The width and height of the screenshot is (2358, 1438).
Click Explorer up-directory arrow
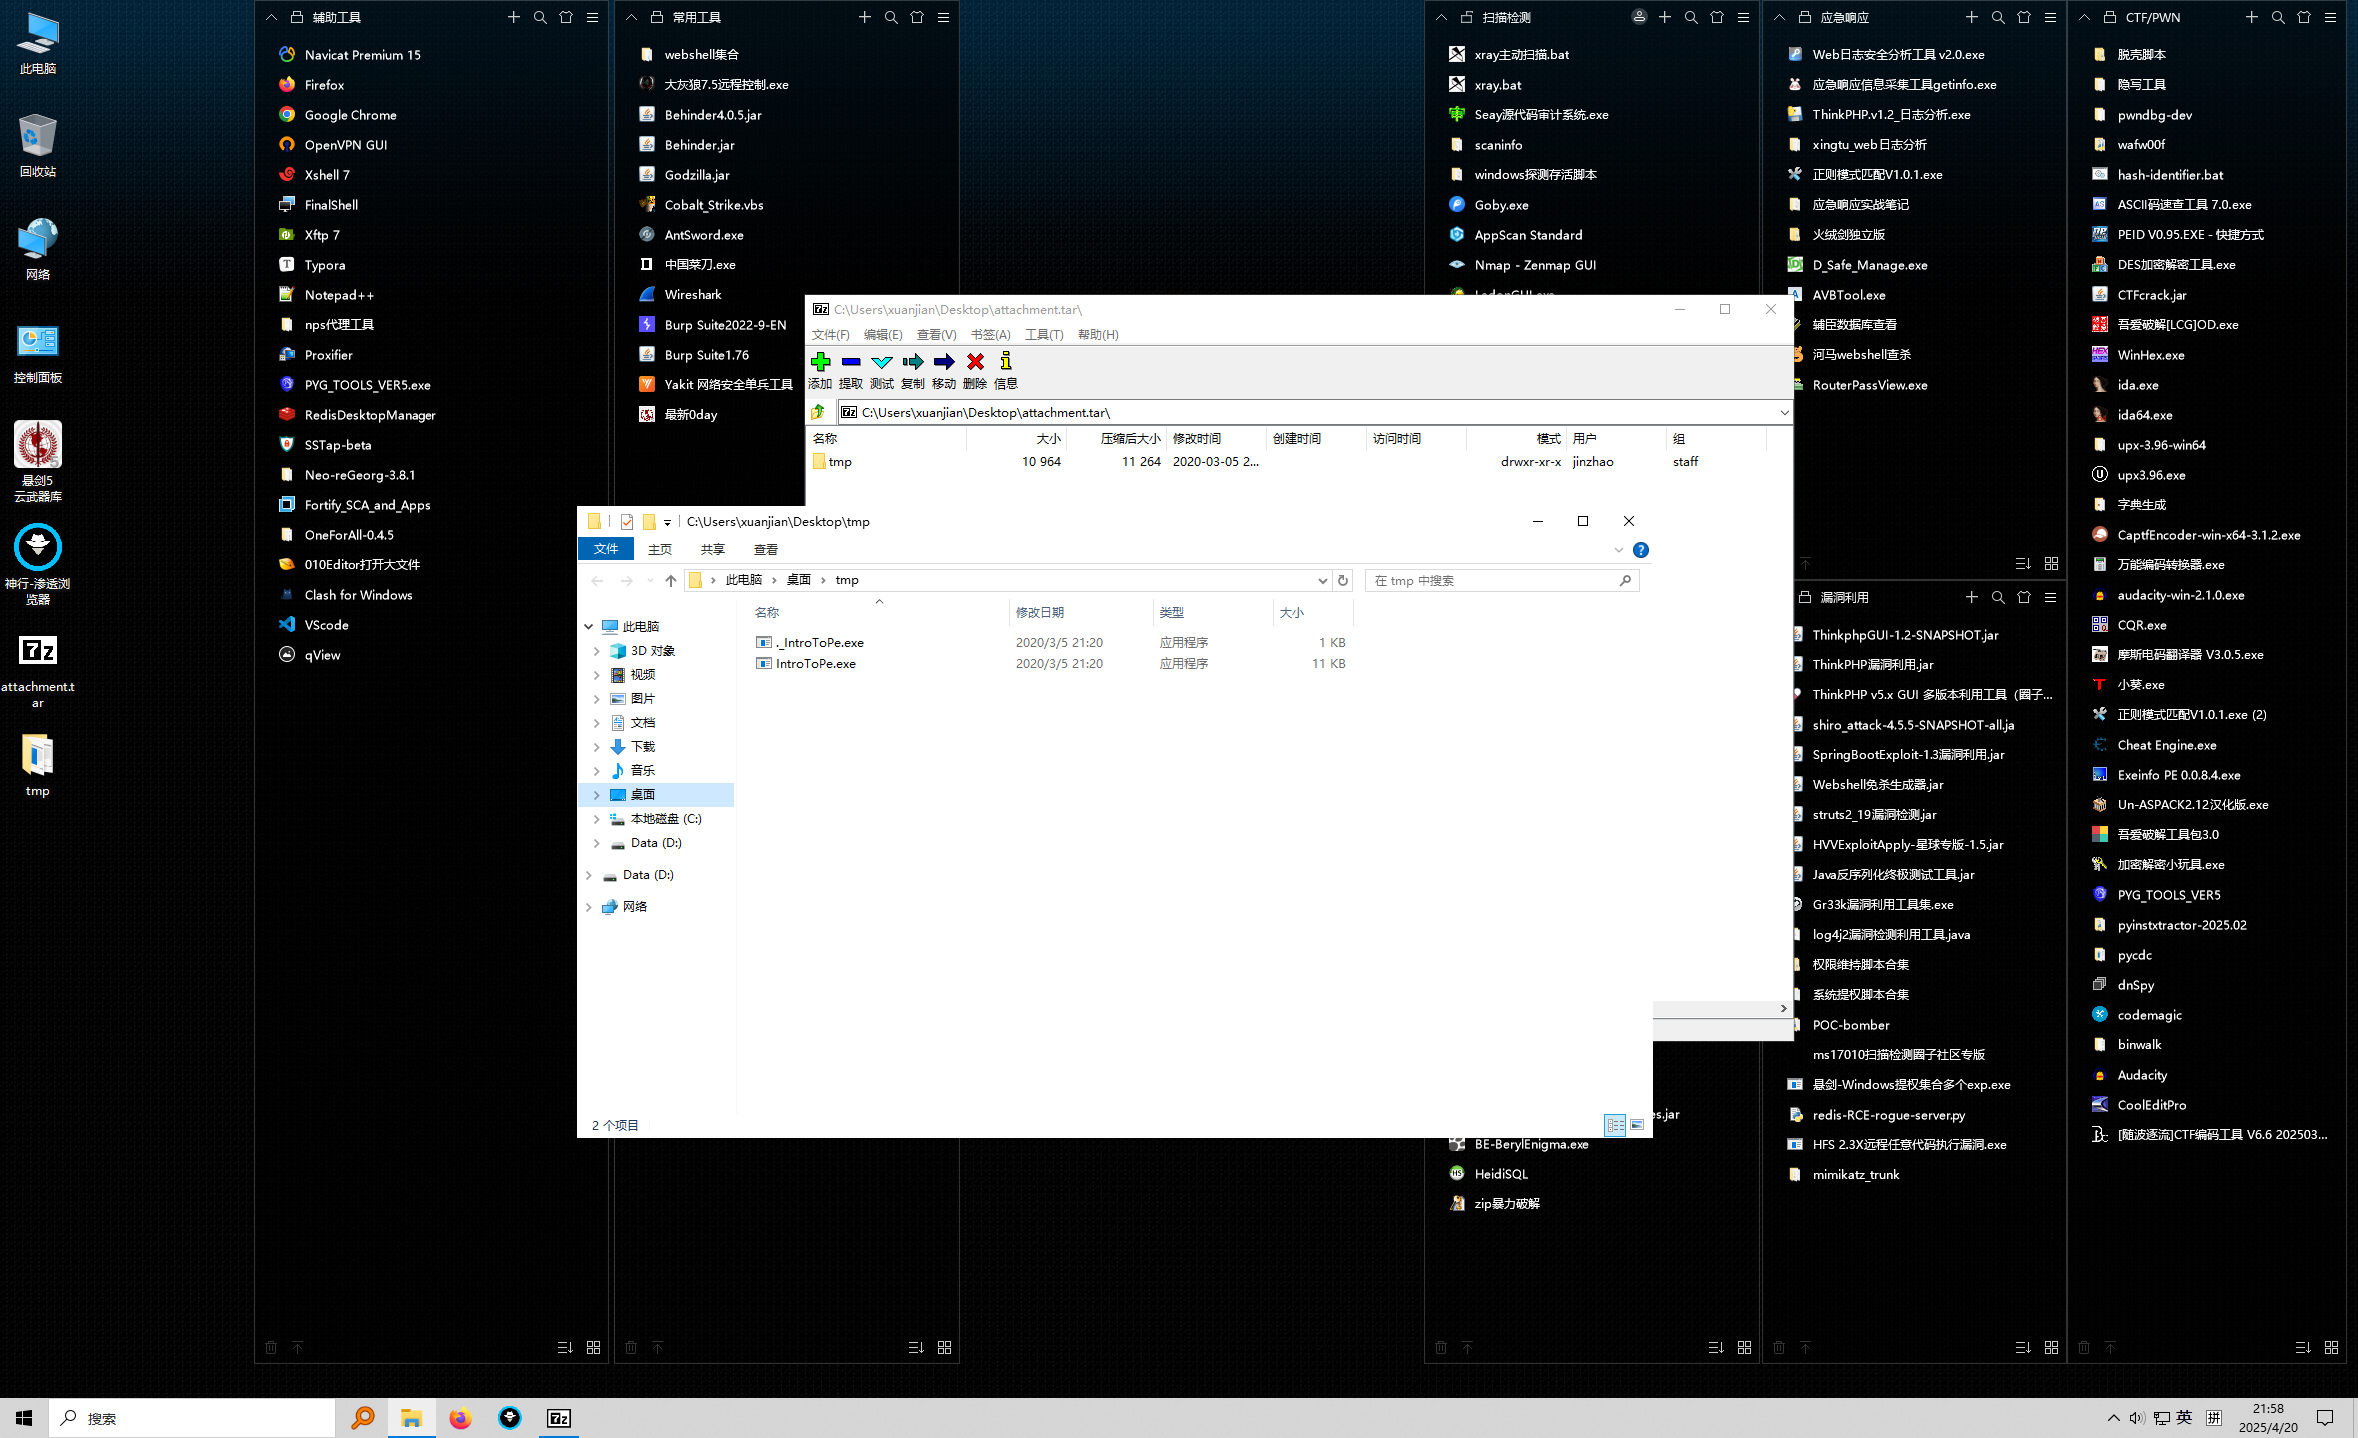point(671,580)
